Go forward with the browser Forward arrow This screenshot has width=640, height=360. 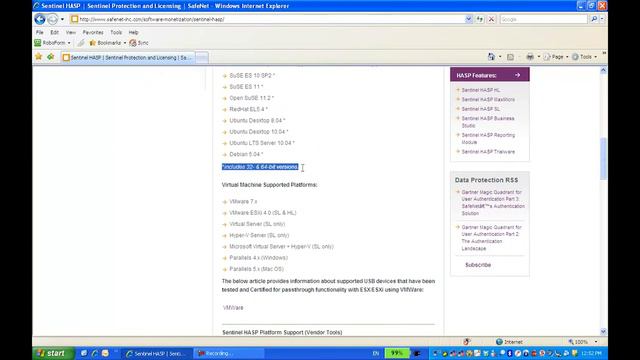pyautogui.click(x=53, y=19)
